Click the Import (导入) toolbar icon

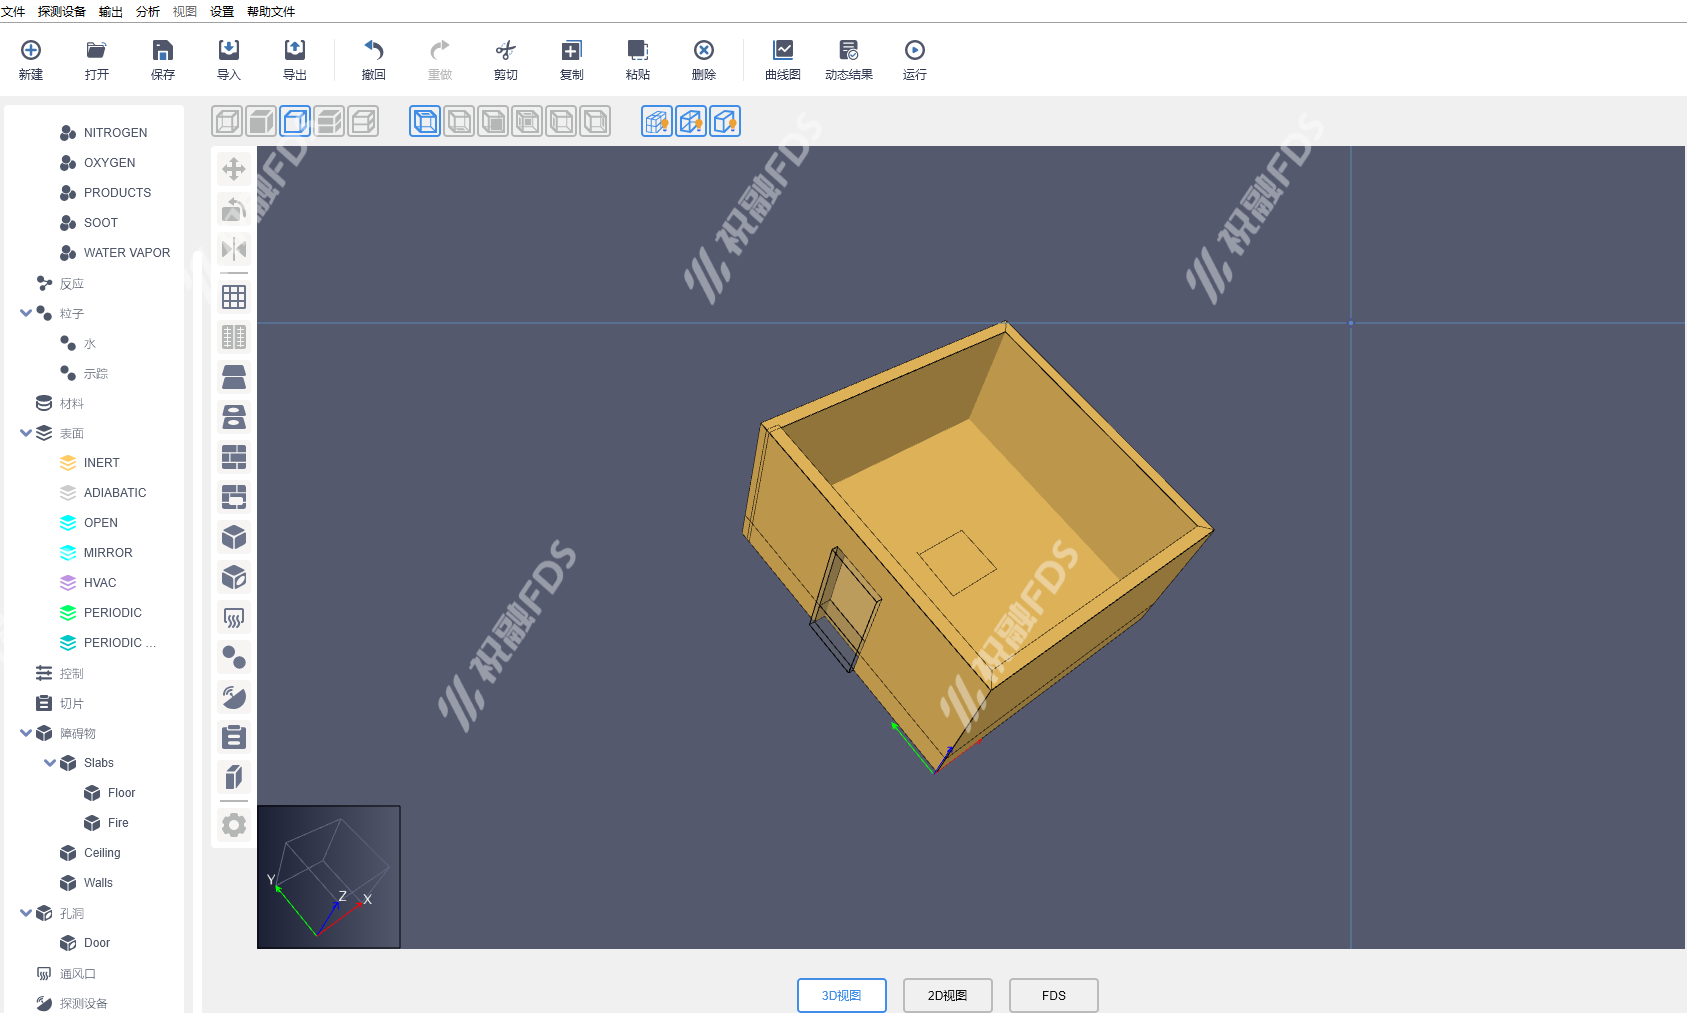pyautogui.click(x=228, y=60)
